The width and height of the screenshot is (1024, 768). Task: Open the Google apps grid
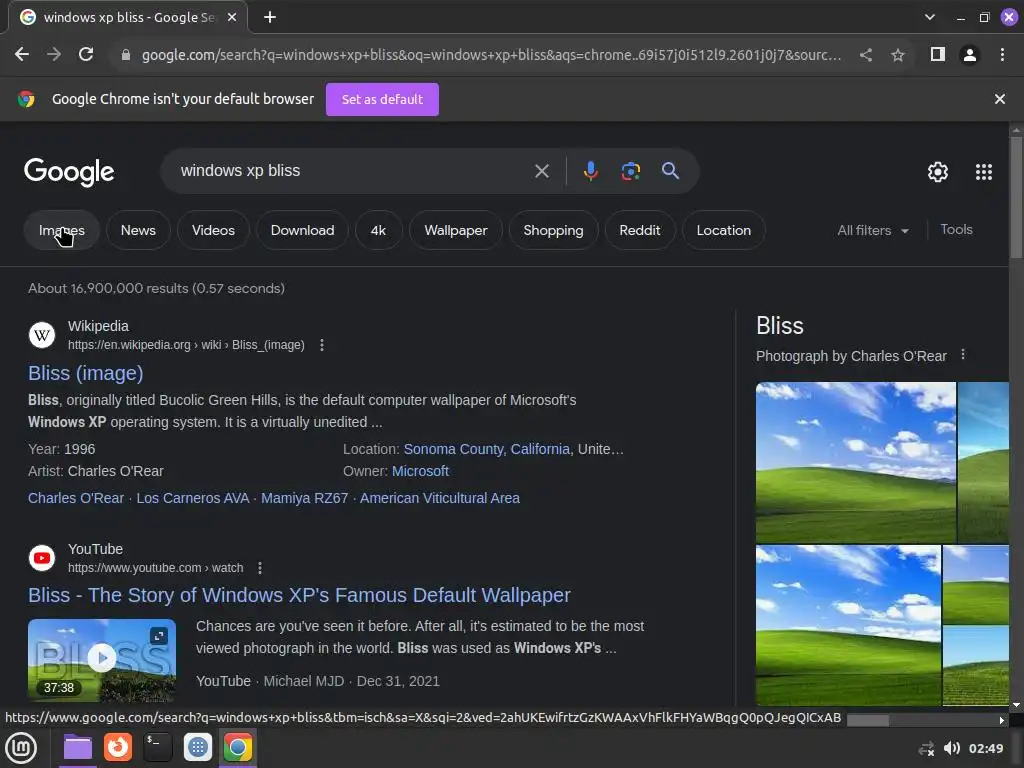point(984,172)
